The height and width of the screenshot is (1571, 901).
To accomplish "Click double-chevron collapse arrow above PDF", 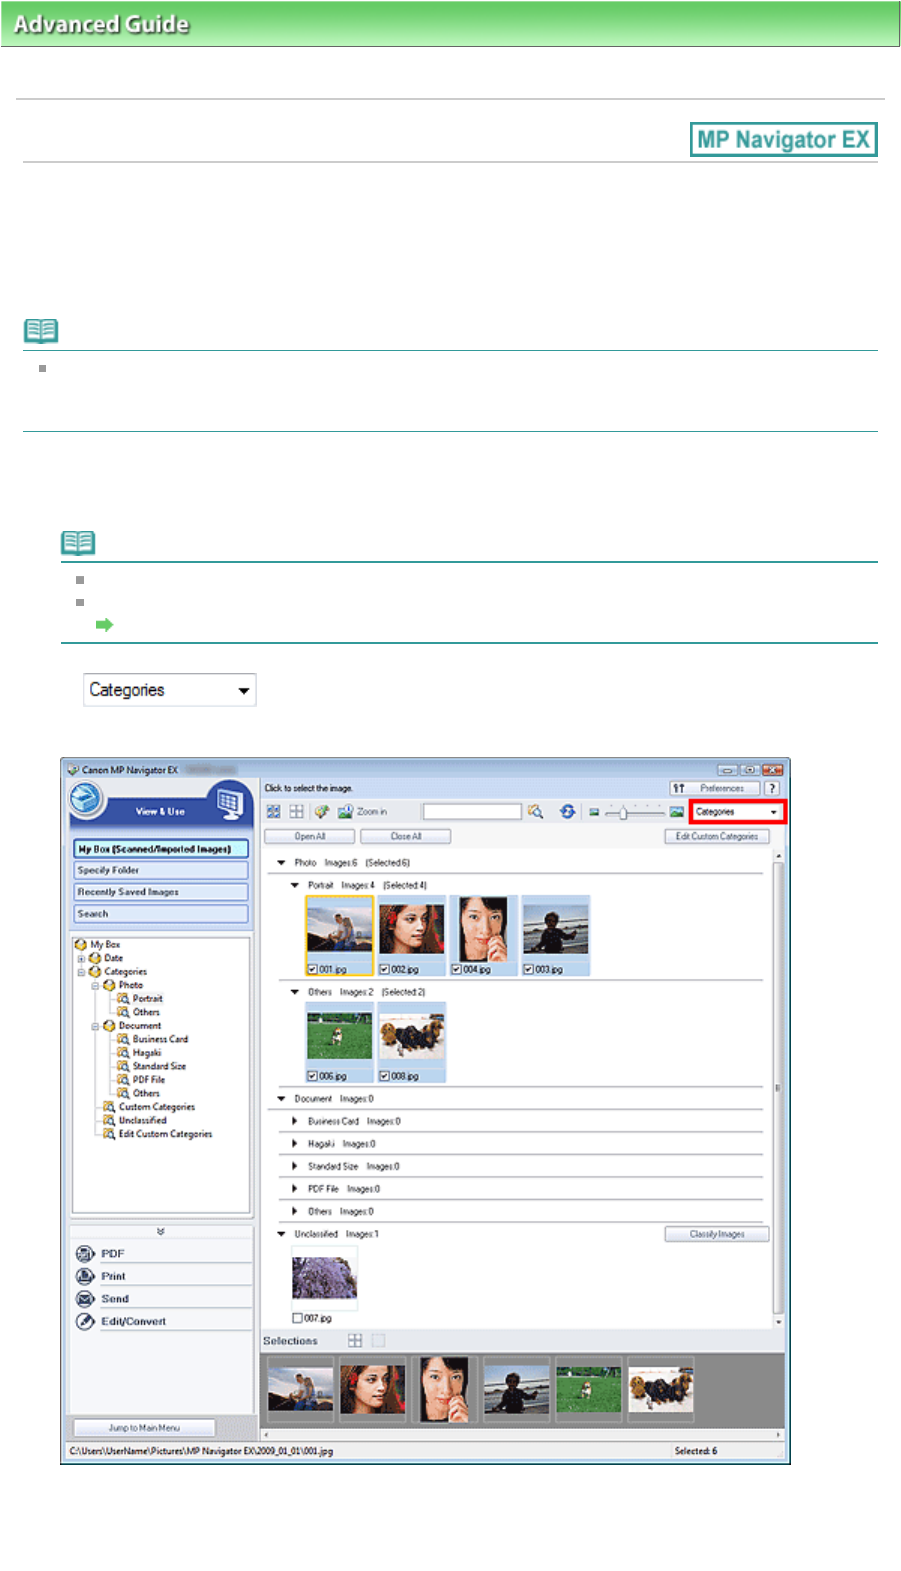I will pyautogui.click(x=160, y=1231).
